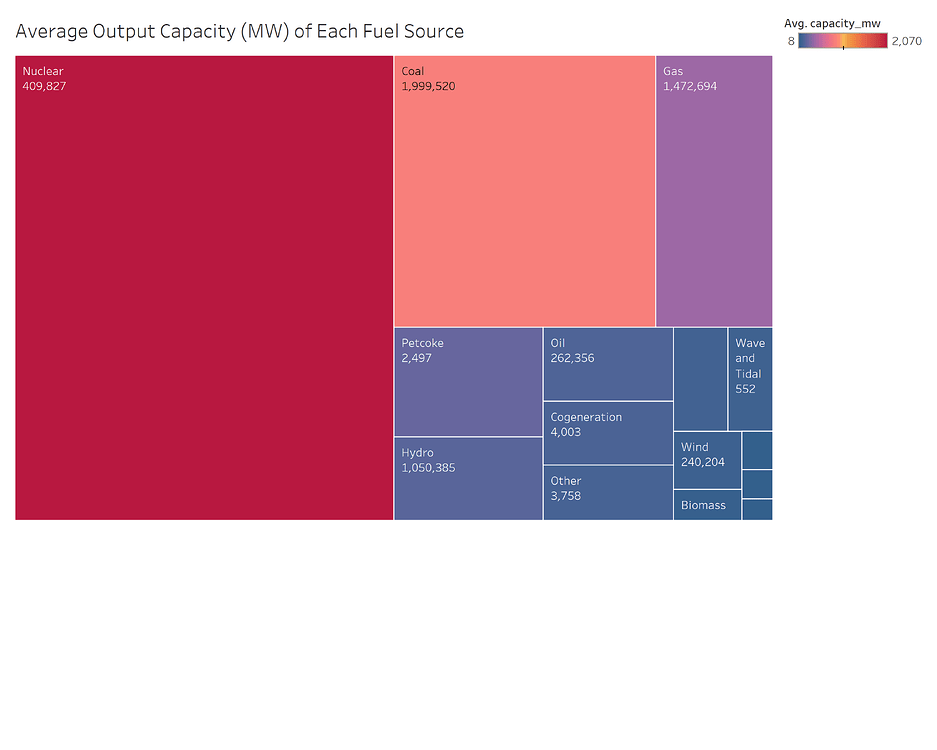Click the Nuclear tile in the treemap

pos(204,288)
